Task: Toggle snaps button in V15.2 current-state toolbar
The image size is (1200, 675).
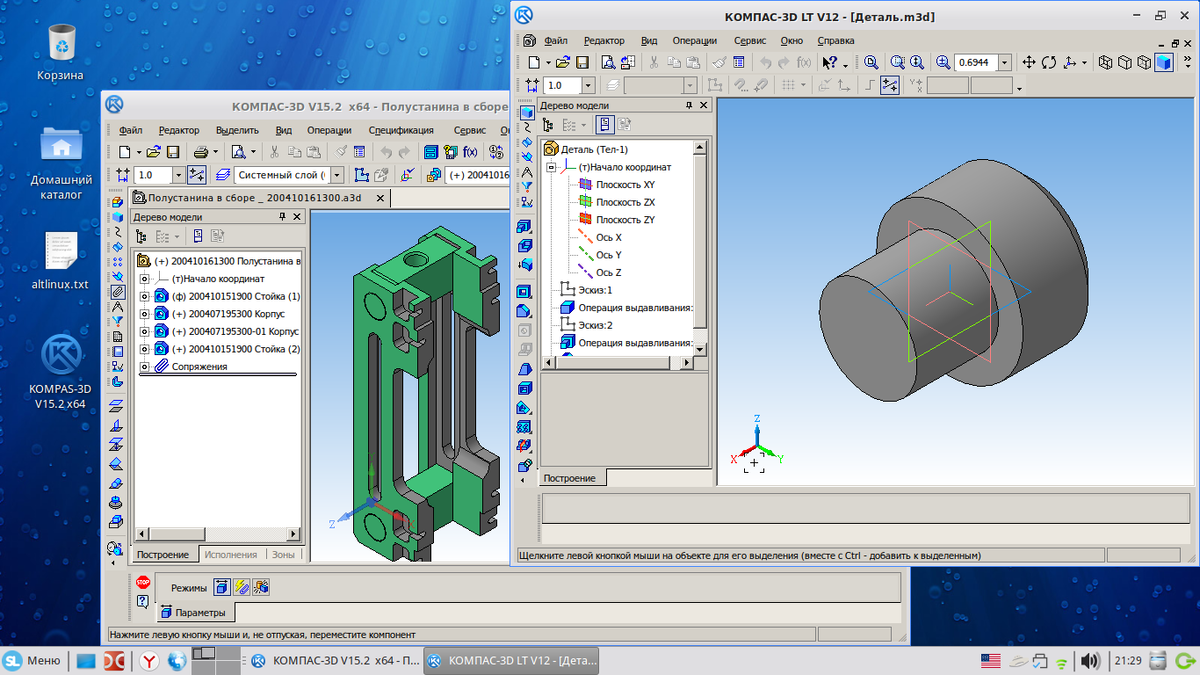Action: click(196, 175)
